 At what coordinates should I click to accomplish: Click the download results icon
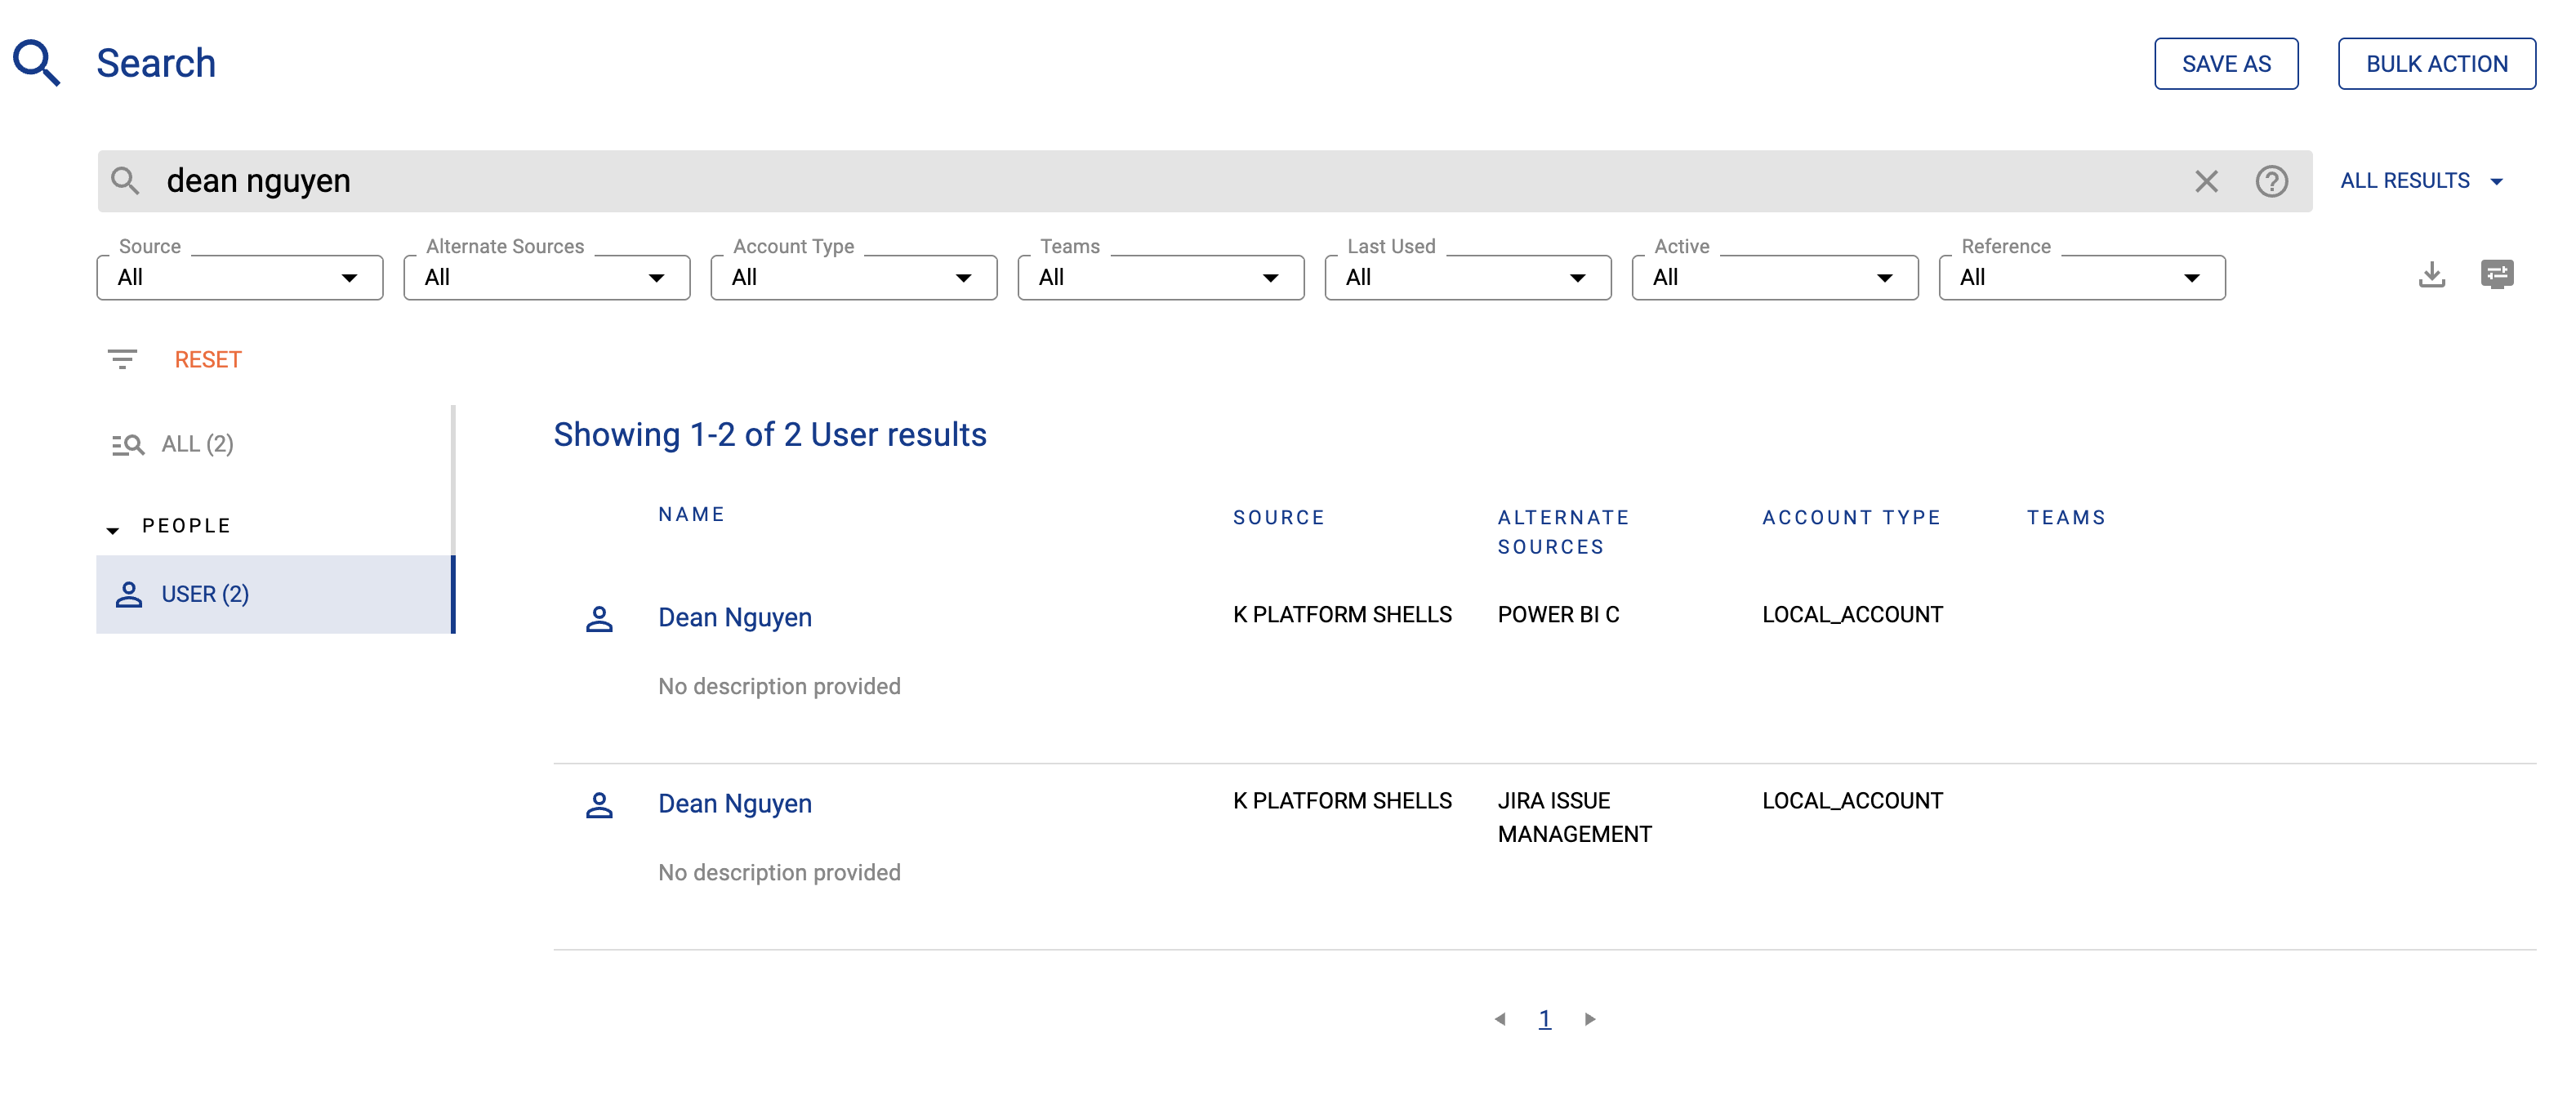(x=2431, y=275)
